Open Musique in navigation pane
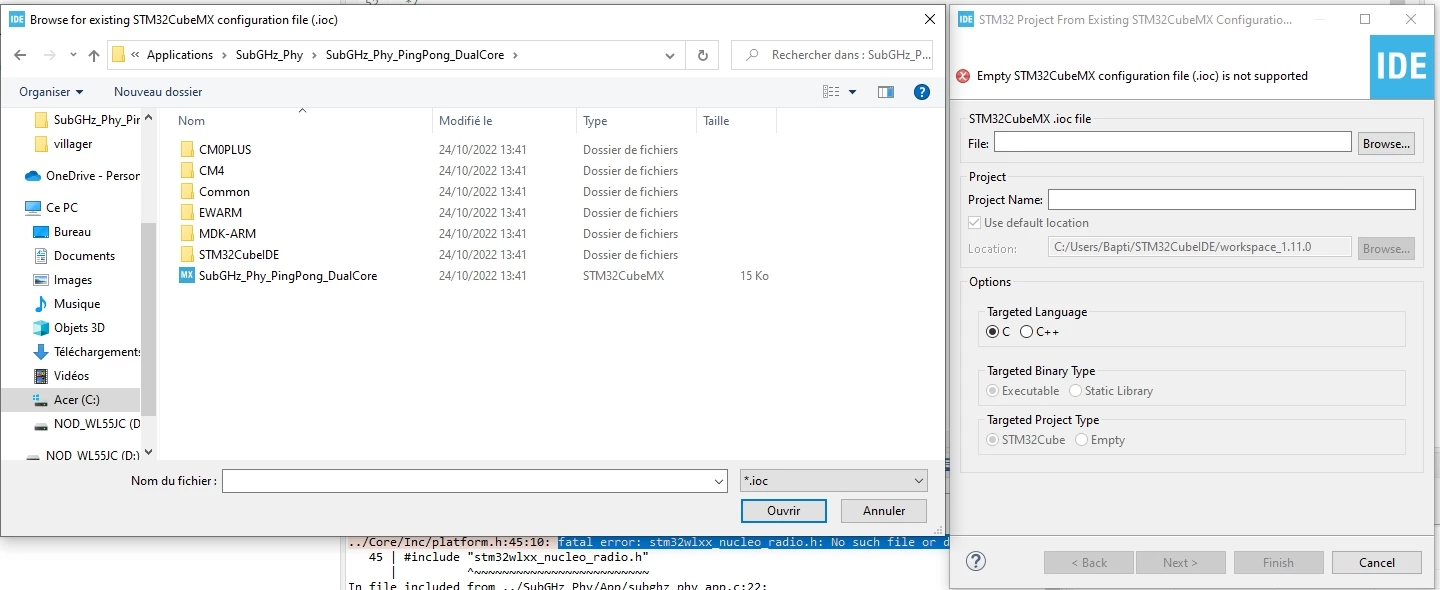This screenshot has height=590, width=1440. click(76, 303)
